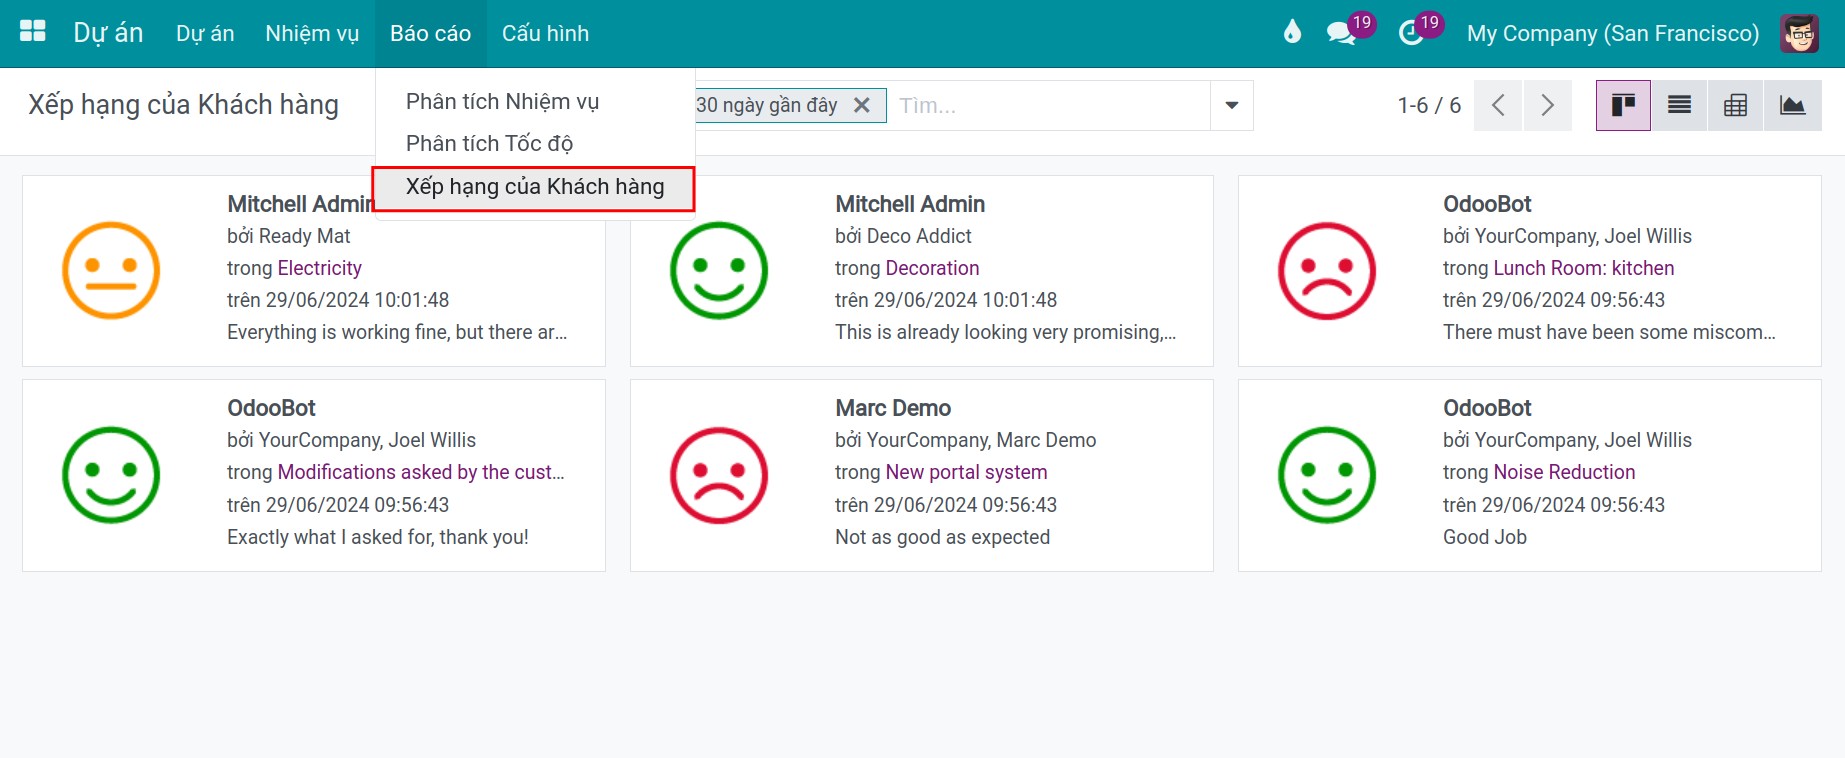Open the Cấu hình menu
Screen dimensions: 1845x758
coord(545,33)
